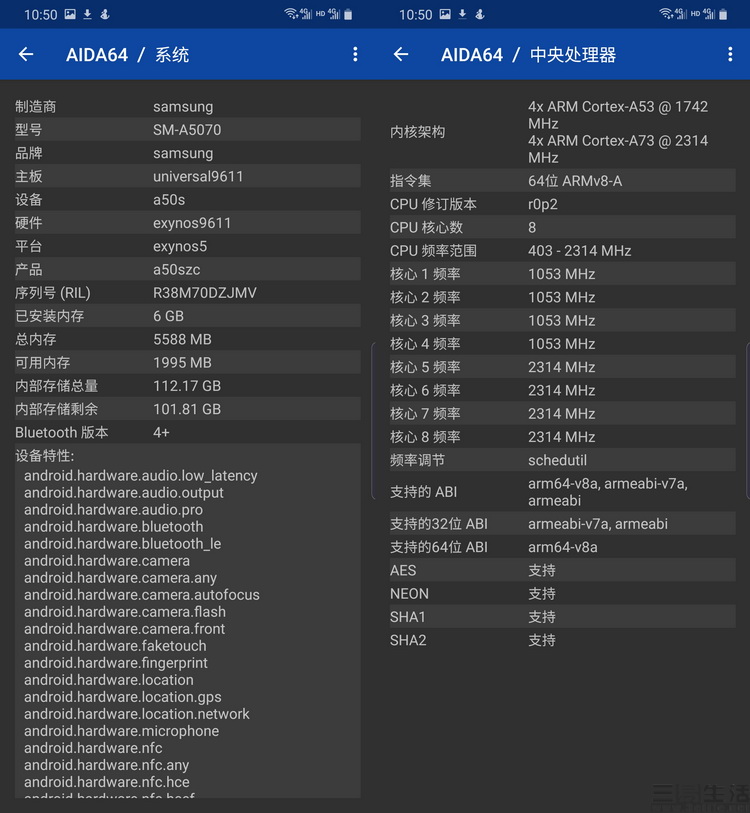Tap the 设备特性 heading
Viewport: 750px width, 813px height.
click(x=45, y=456)
